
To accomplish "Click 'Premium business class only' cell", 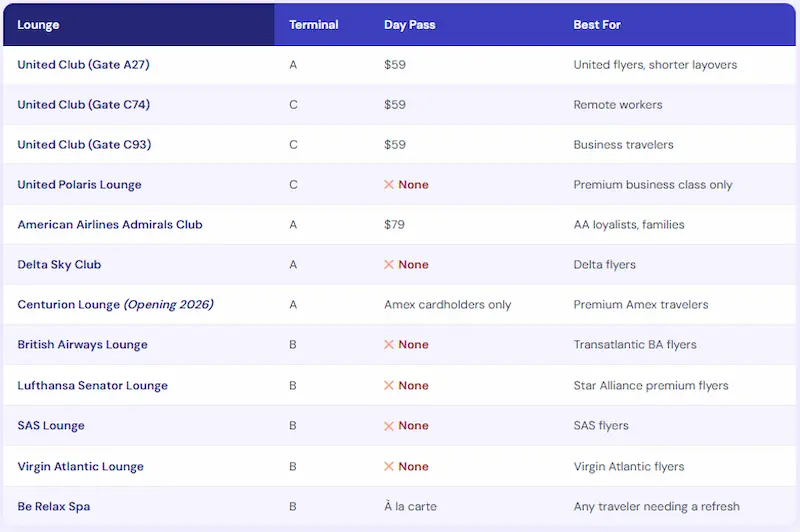I will 653,185.
